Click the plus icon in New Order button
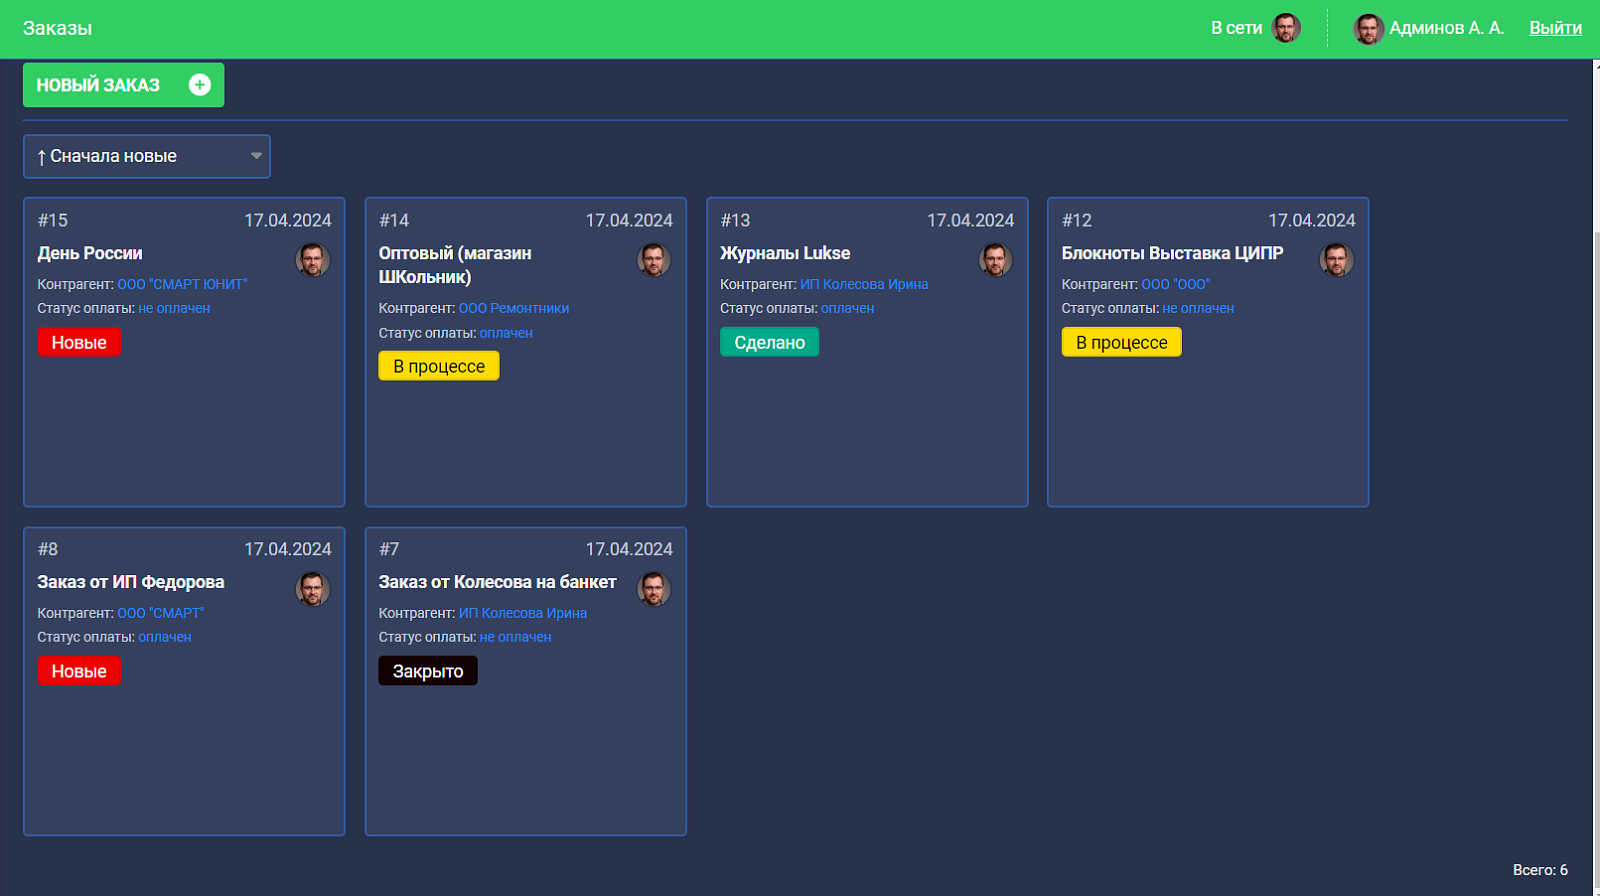 point(200,85)
